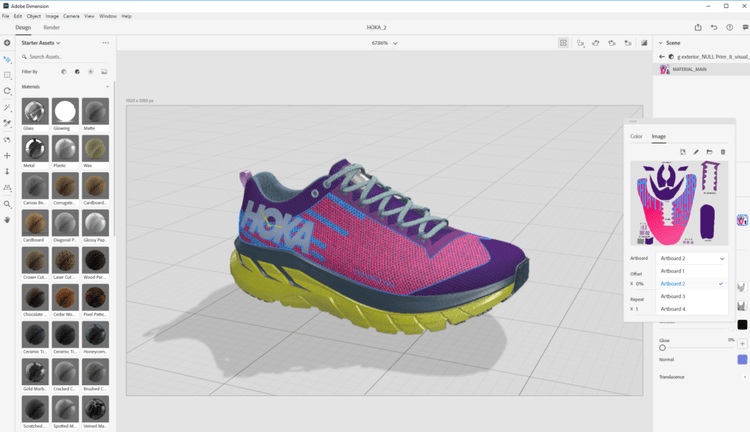
Task: Expand the Artboard 2 combo box
Action: click(x=692, y=258)
